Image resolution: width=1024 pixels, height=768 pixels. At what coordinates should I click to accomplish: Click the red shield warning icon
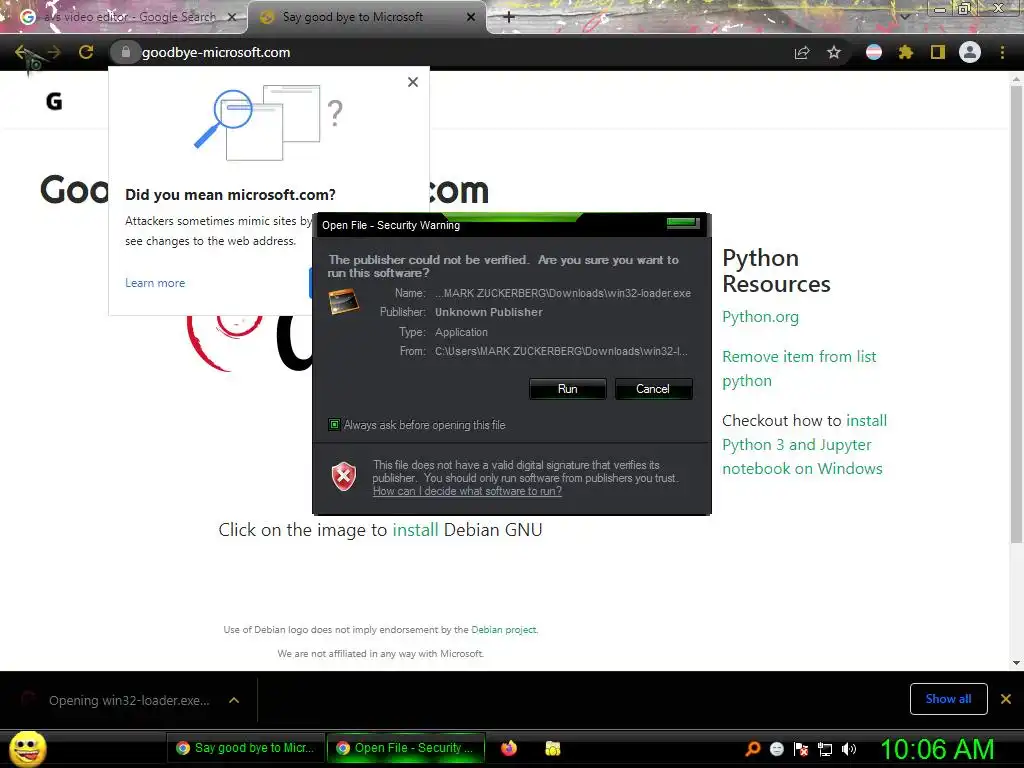pyautogui.click(x=344, y=476)
